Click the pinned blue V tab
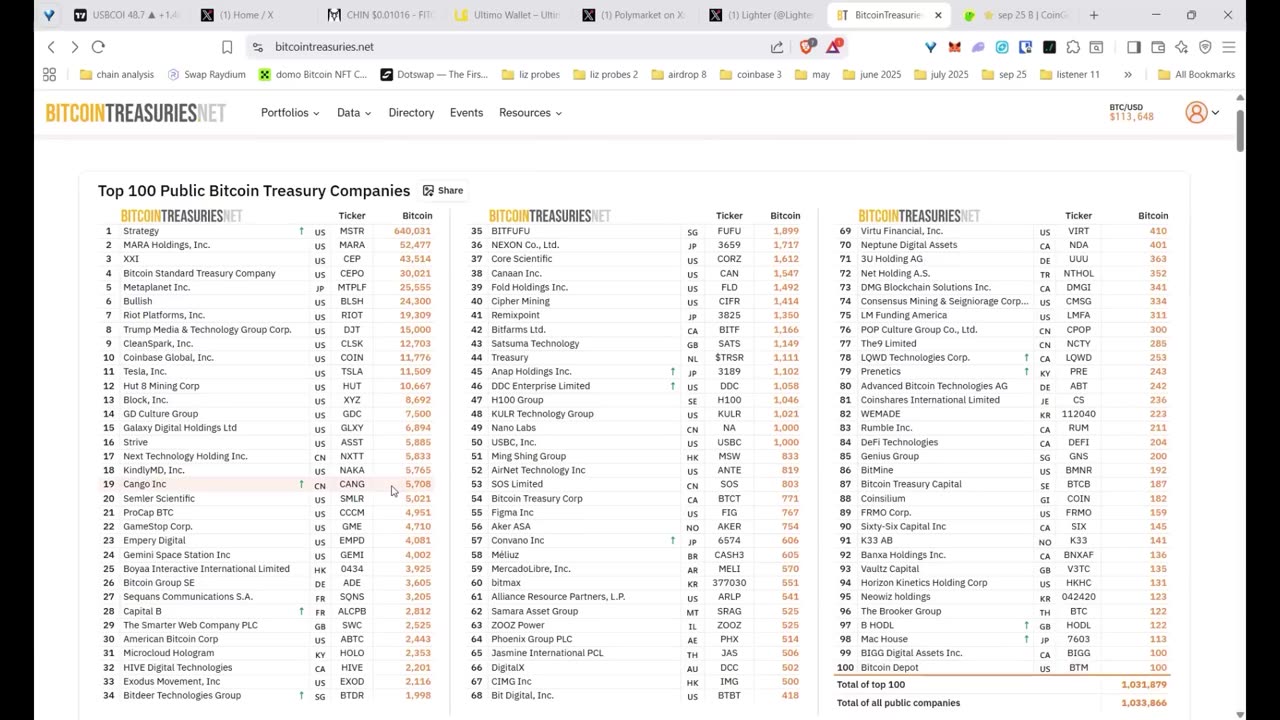Screen dimensions: 1280x720 pos(50,15)
